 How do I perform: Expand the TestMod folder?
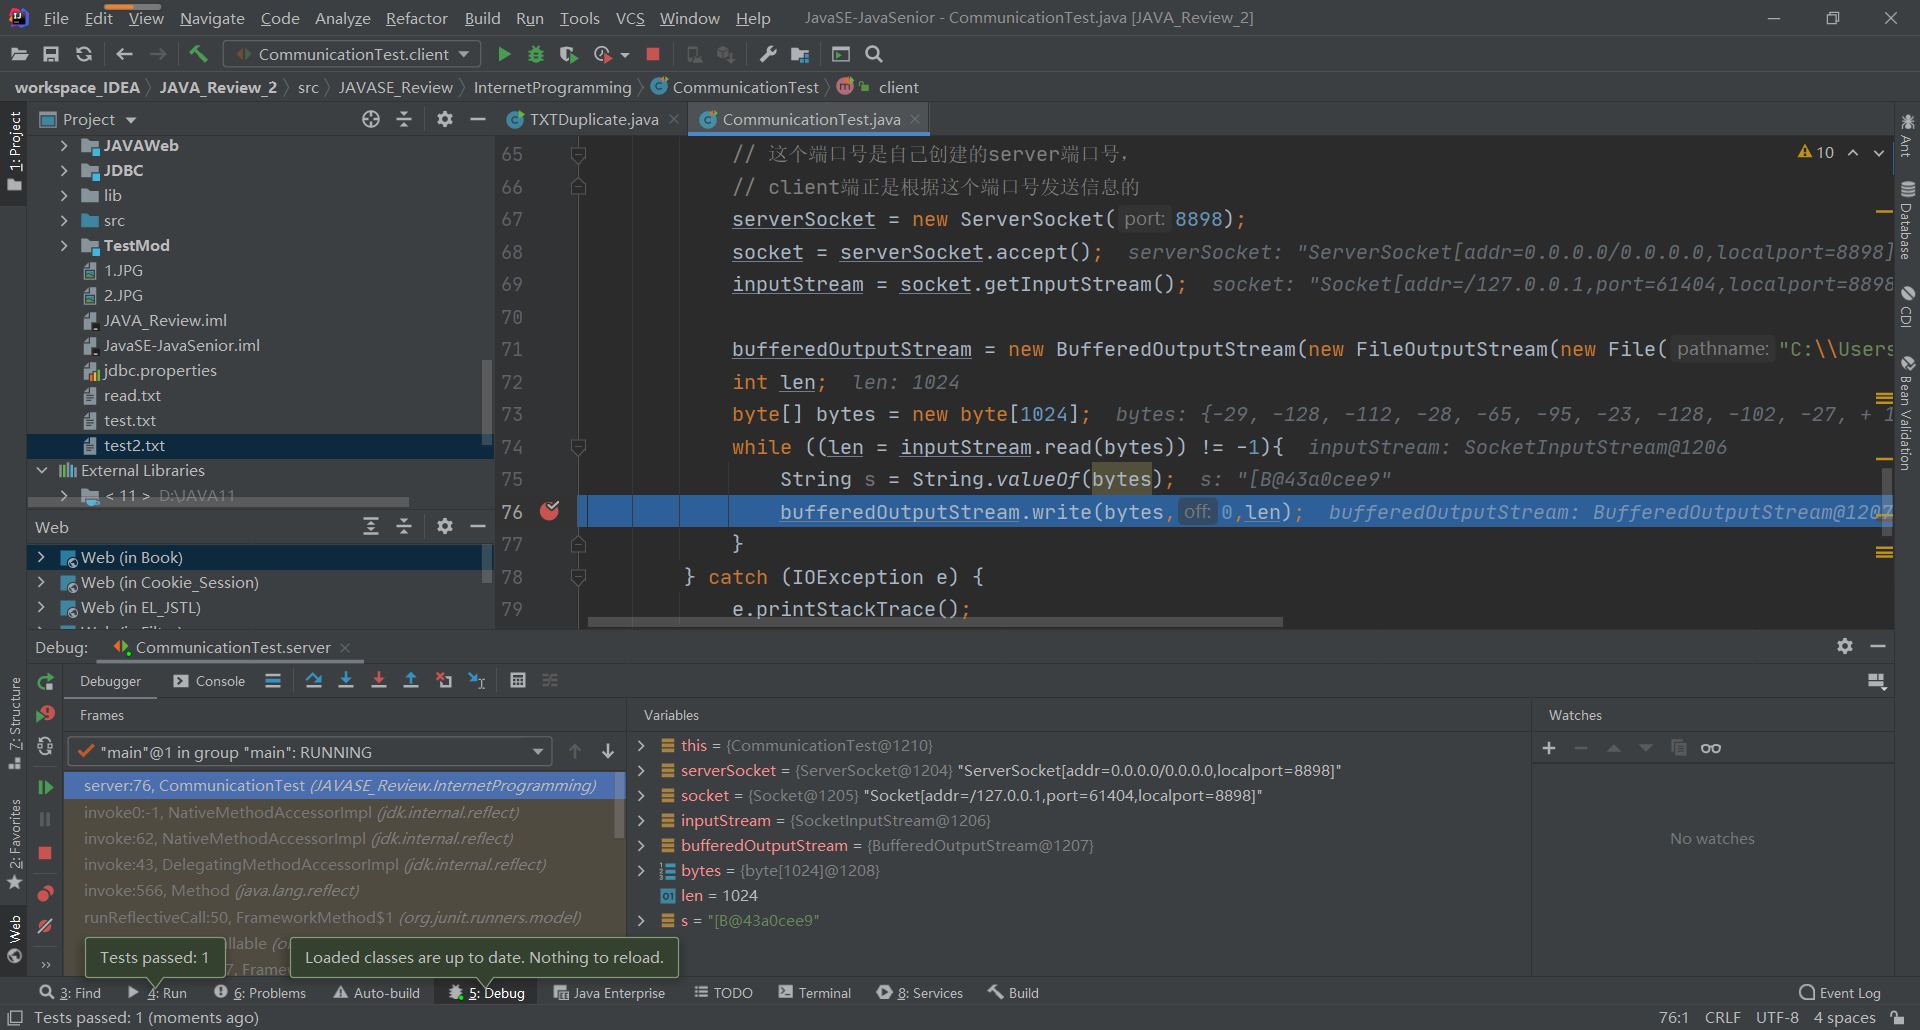[x=64, y=246]
